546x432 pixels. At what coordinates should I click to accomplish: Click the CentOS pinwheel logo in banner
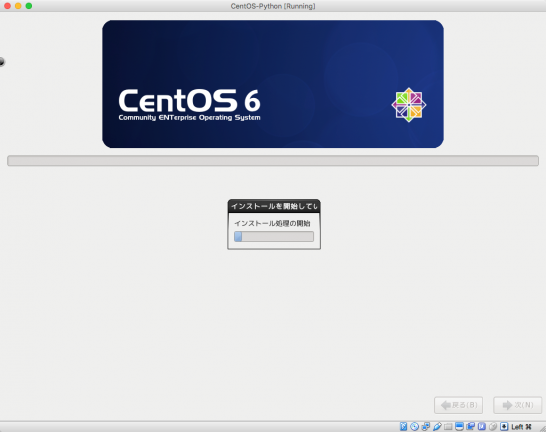[409, 105]
